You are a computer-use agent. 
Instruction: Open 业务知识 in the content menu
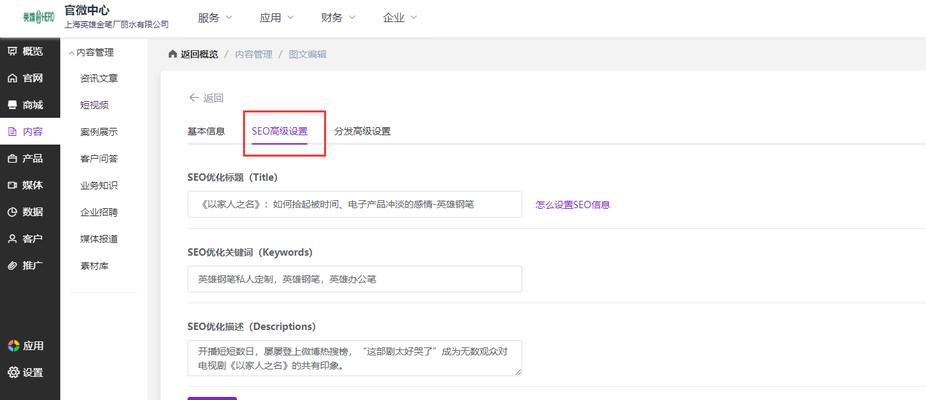point(99,186)
